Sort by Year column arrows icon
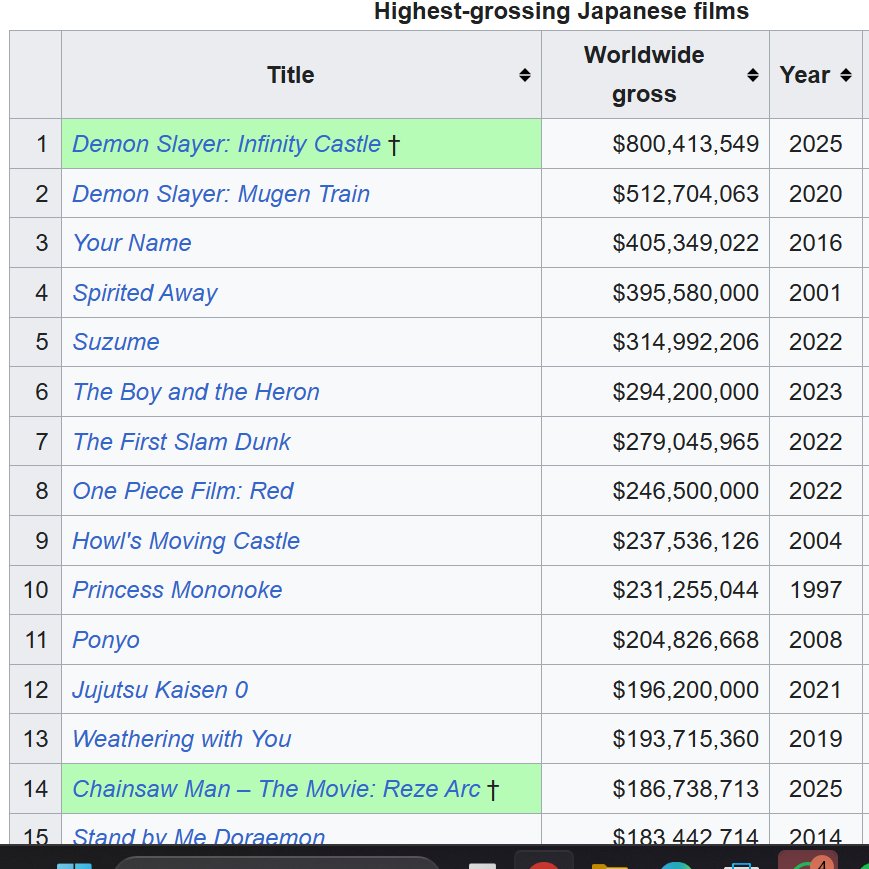This screenshot has width=869, height=869. point(845,75)
